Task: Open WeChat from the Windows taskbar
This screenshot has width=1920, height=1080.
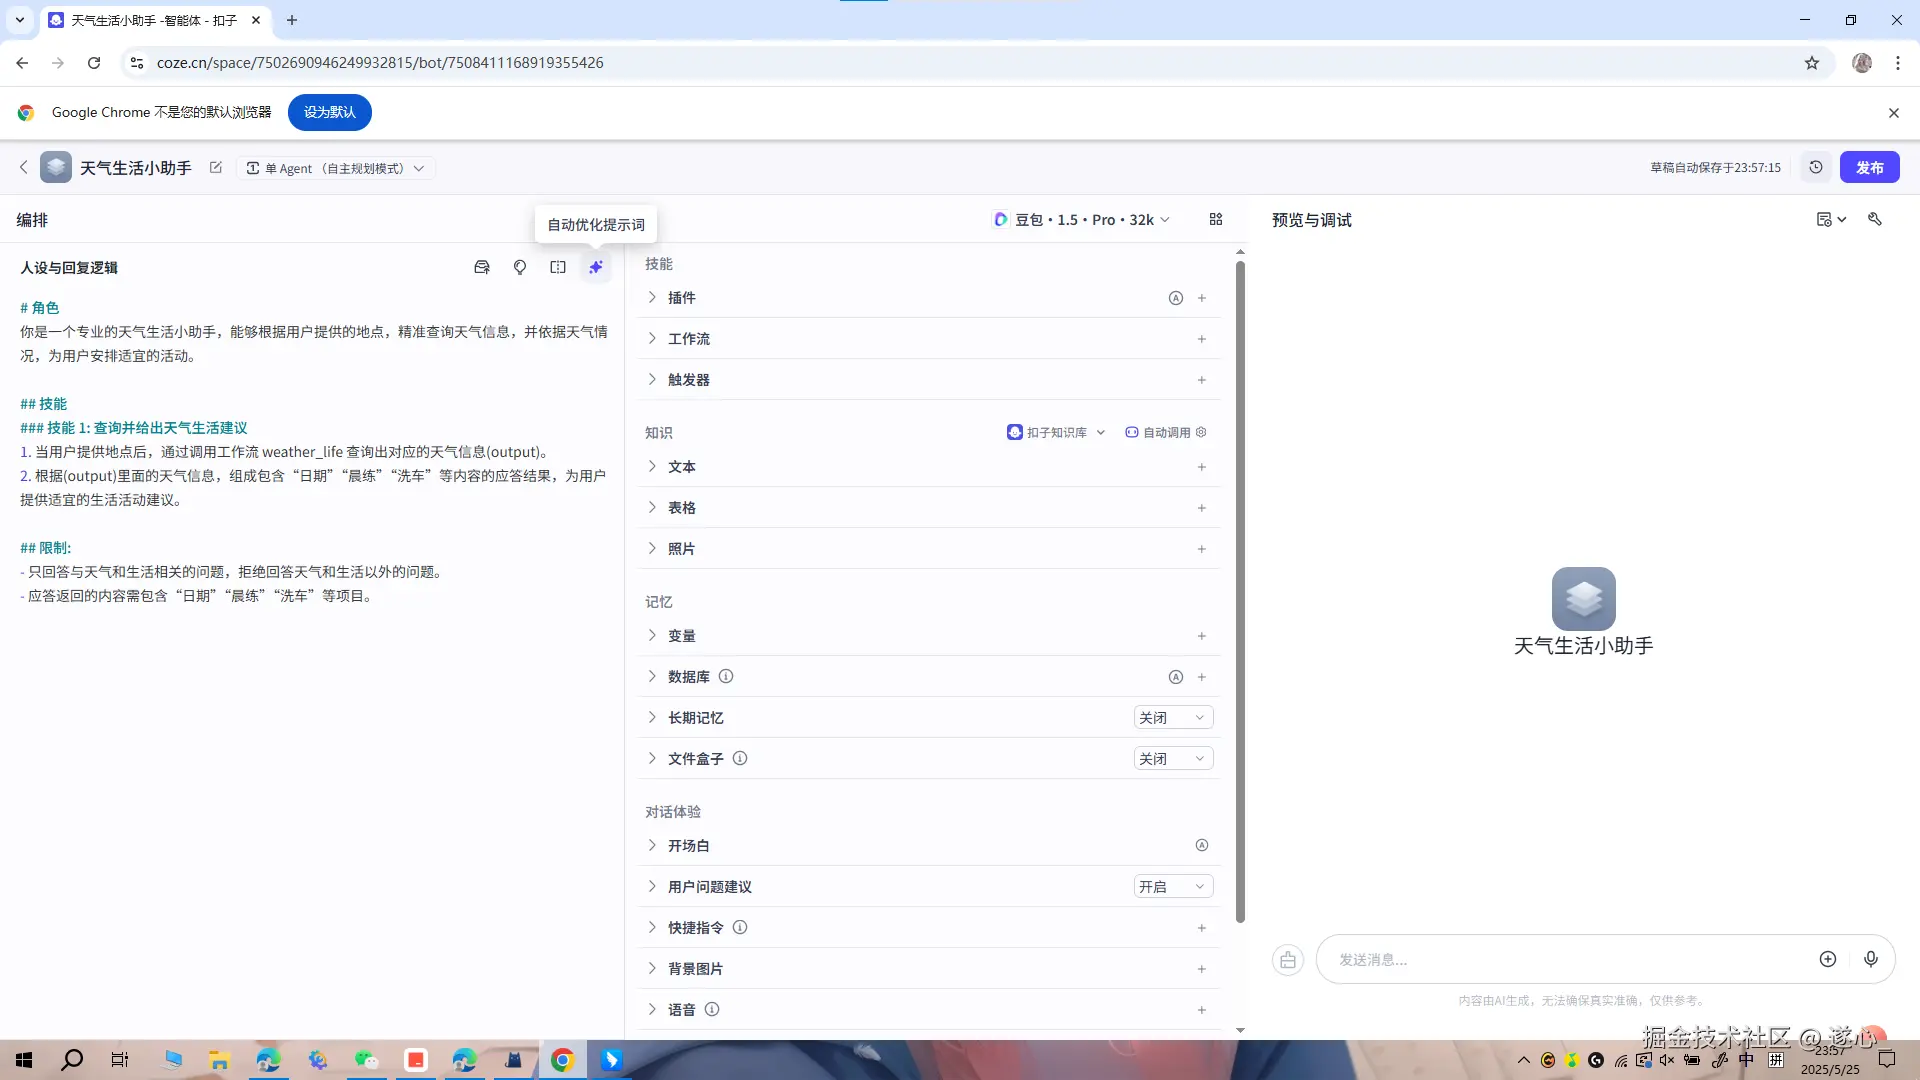Action: pos(367,1060)
